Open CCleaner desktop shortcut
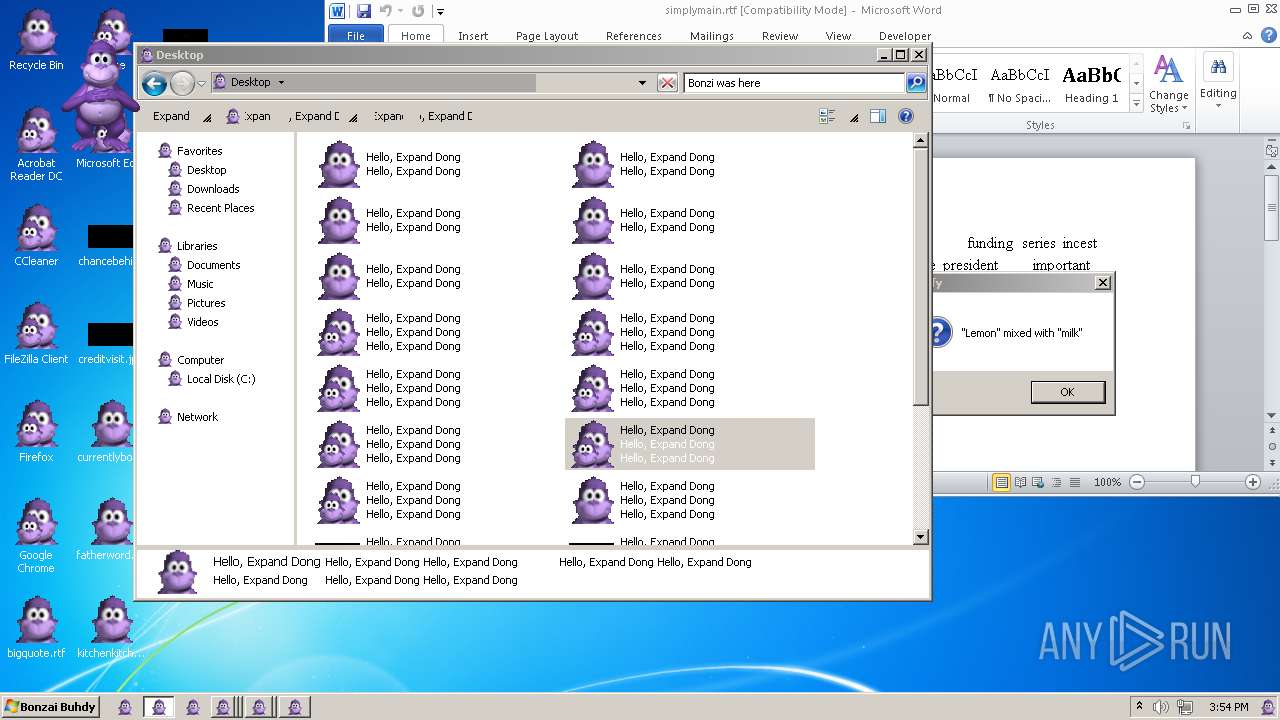The width and height of the screenshot is (1280, 720). [x=36, y=236]
